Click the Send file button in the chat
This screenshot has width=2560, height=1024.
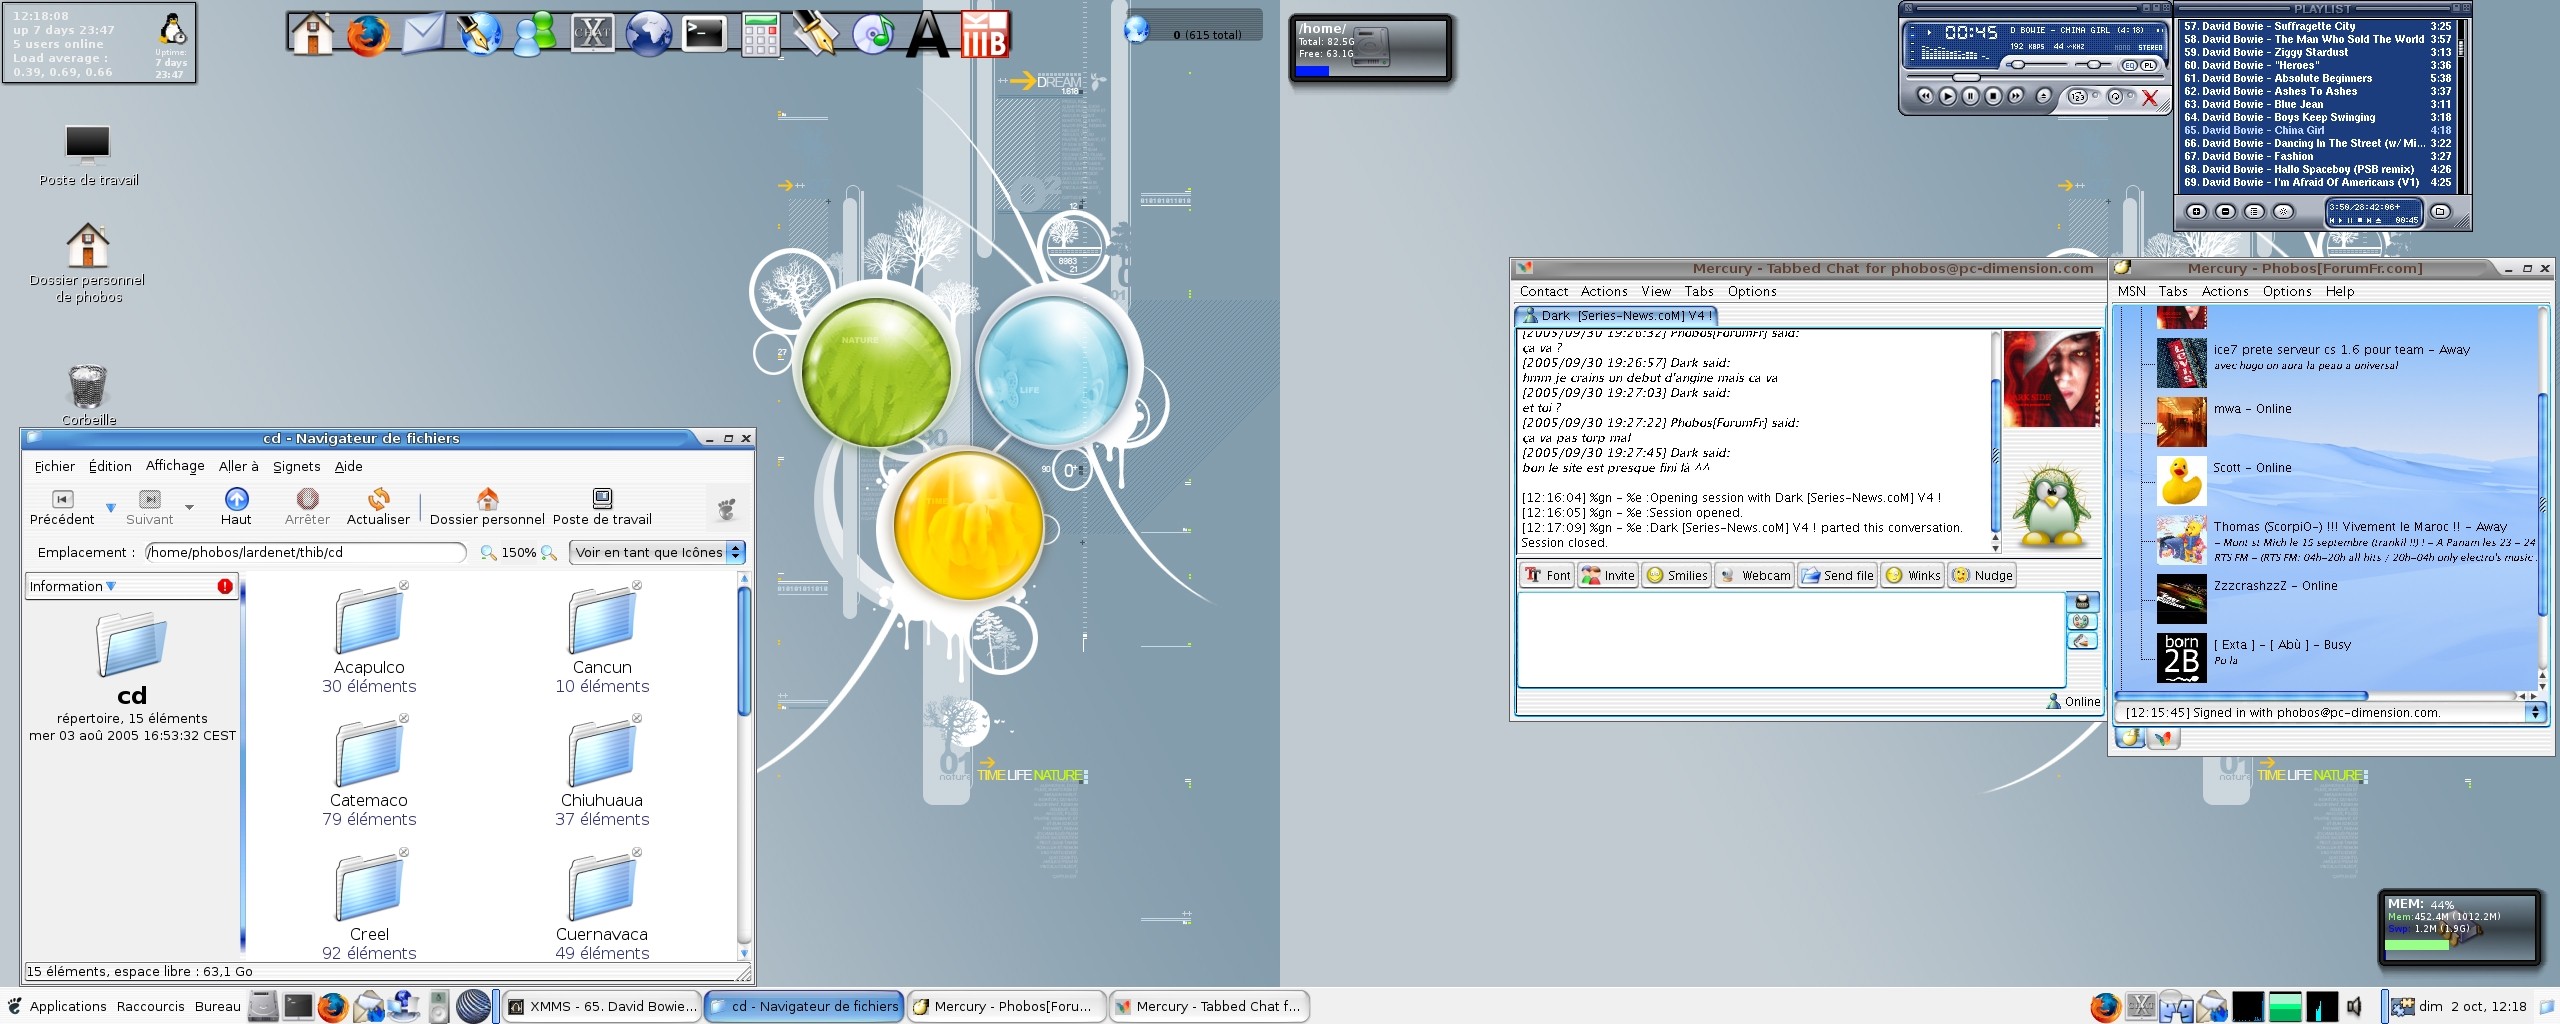[1837, 575]
